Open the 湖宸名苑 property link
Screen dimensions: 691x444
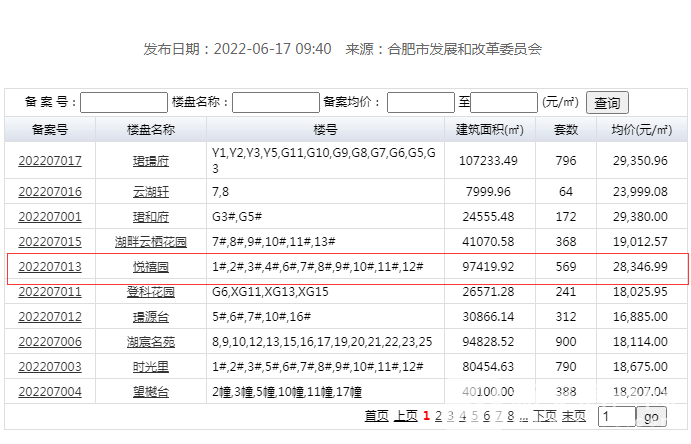pyautogui.click(x=151, y=342)
